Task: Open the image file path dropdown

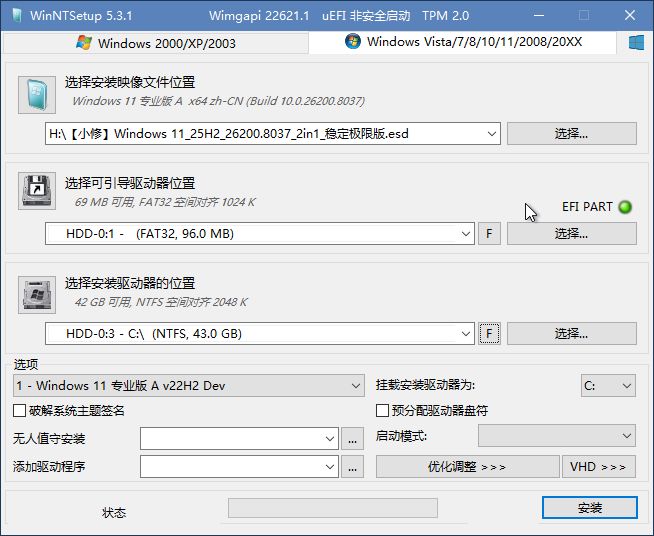Action: (x=492, y=134)
